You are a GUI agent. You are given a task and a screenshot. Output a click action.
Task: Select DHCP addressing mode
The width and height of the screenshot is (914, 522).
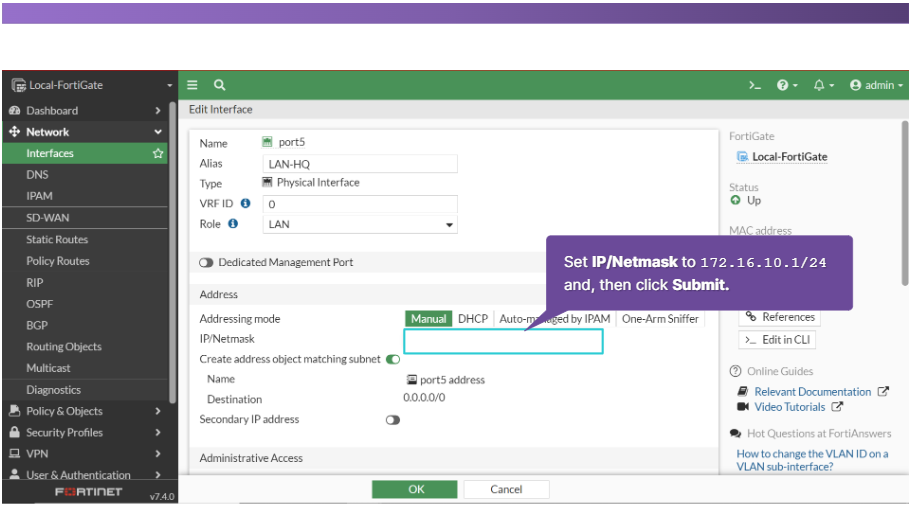click(x=473, y=319)
